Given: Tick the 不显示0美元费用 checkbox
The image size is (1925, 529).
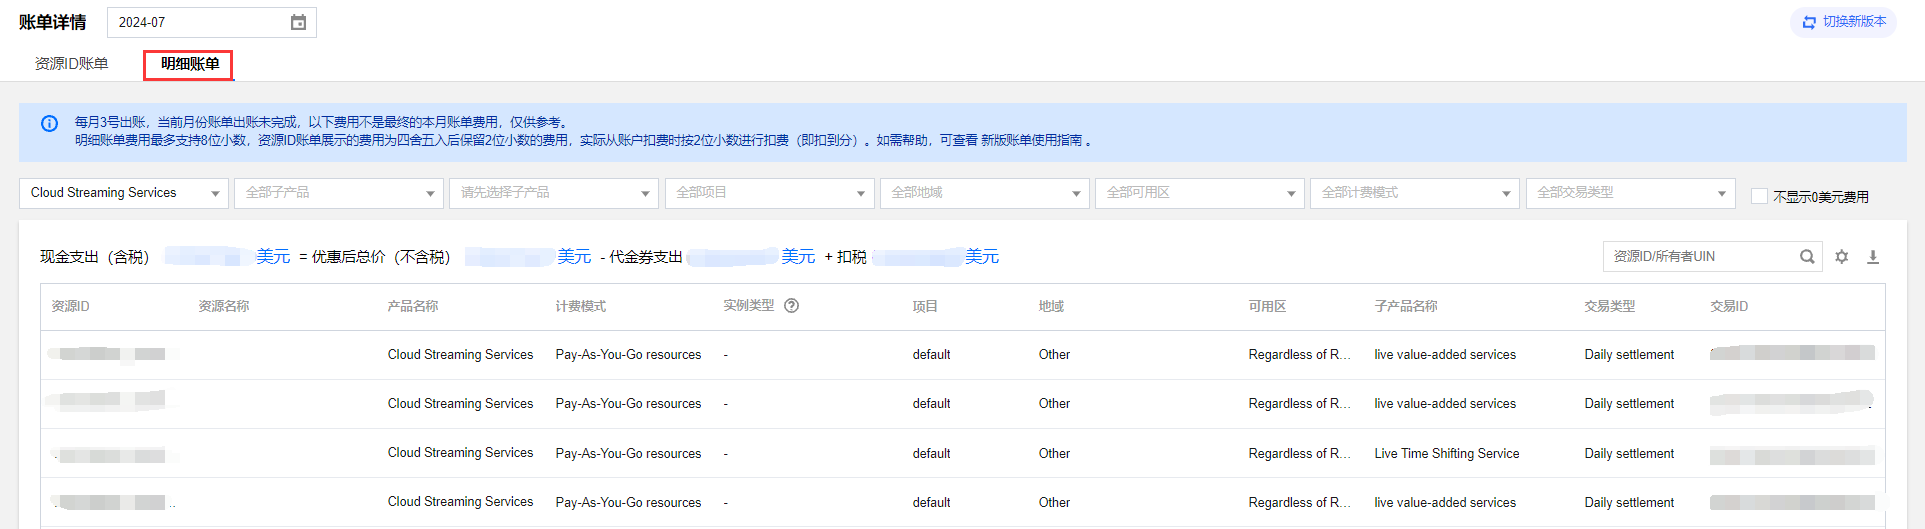Looking at the screenshot, I should [1759, 196].
